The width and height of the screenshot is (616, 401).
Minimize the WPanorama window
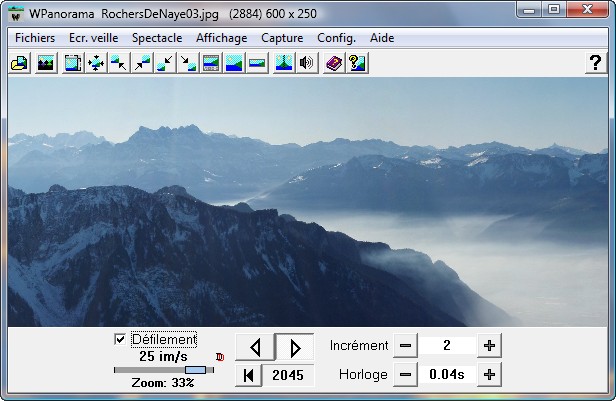[529, 10]
